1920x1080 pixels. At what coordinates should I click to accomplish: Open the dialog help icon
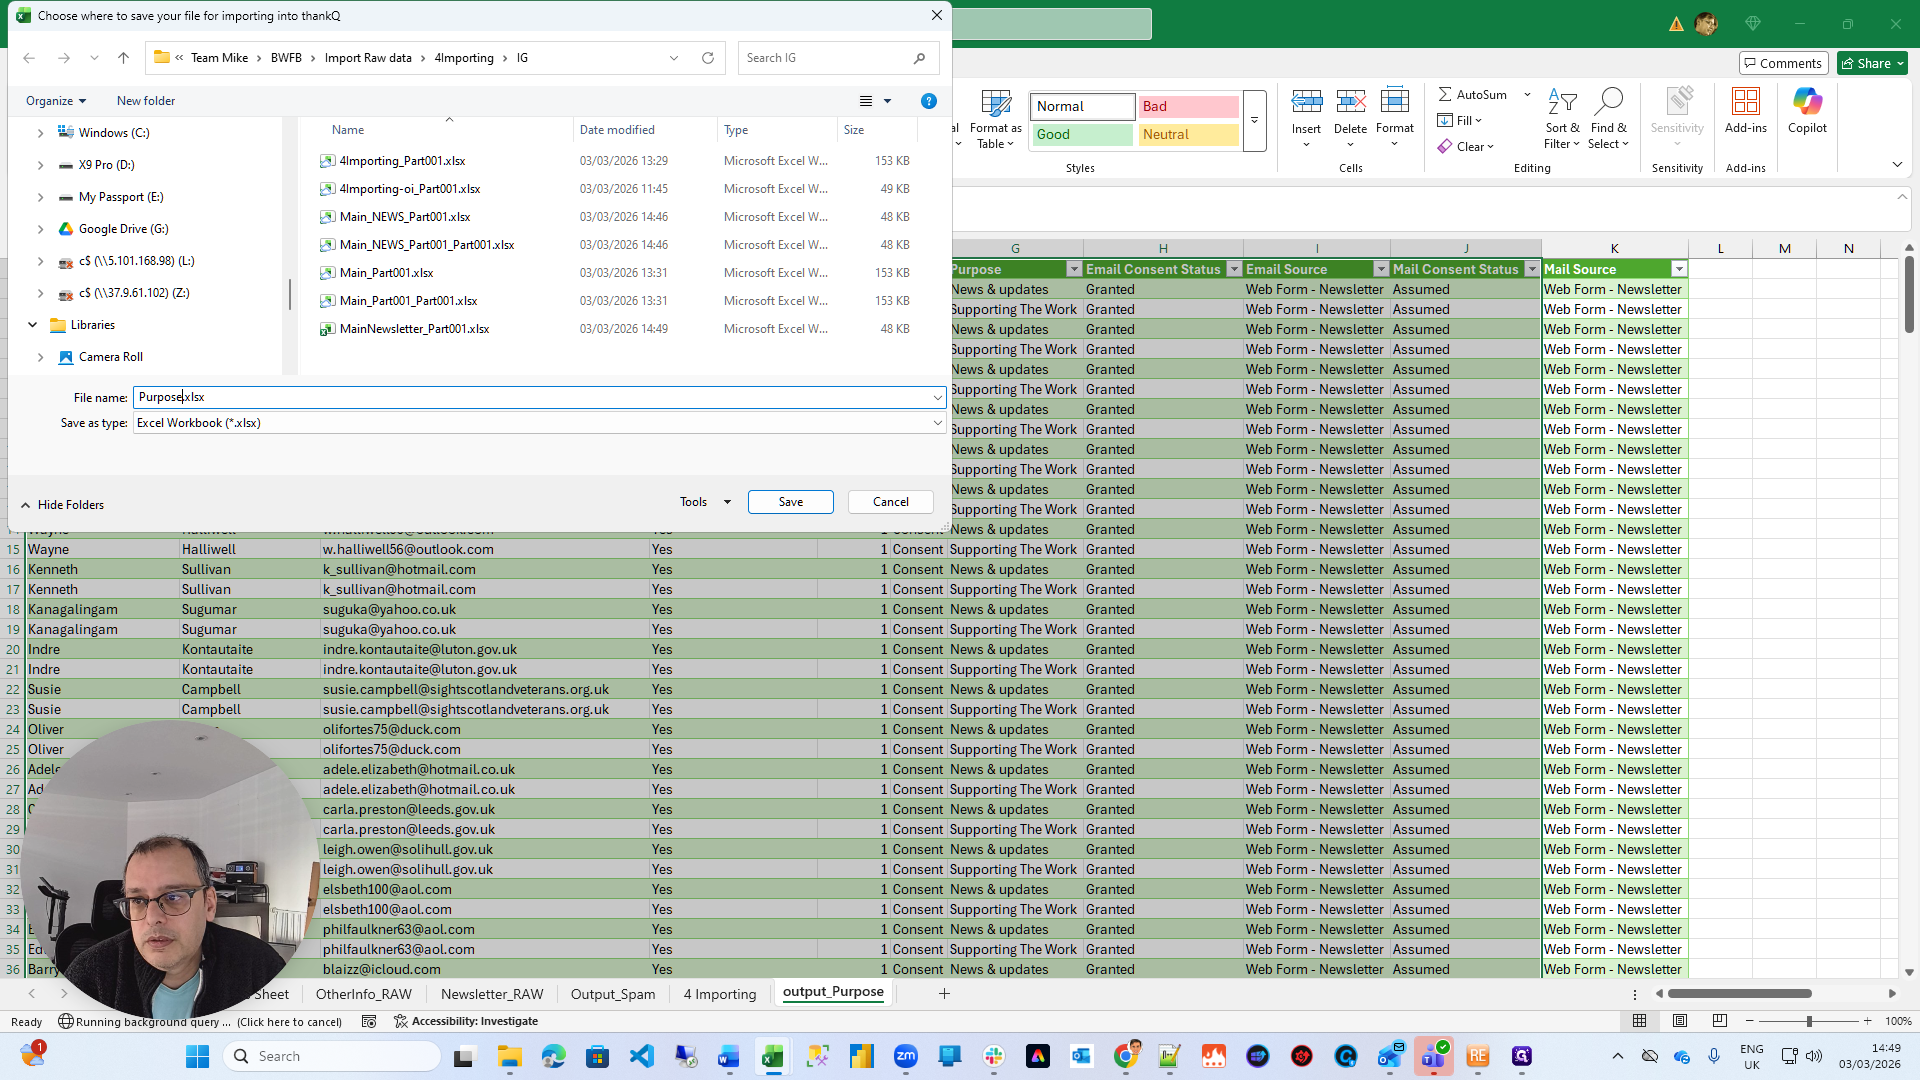click(928, 101)
